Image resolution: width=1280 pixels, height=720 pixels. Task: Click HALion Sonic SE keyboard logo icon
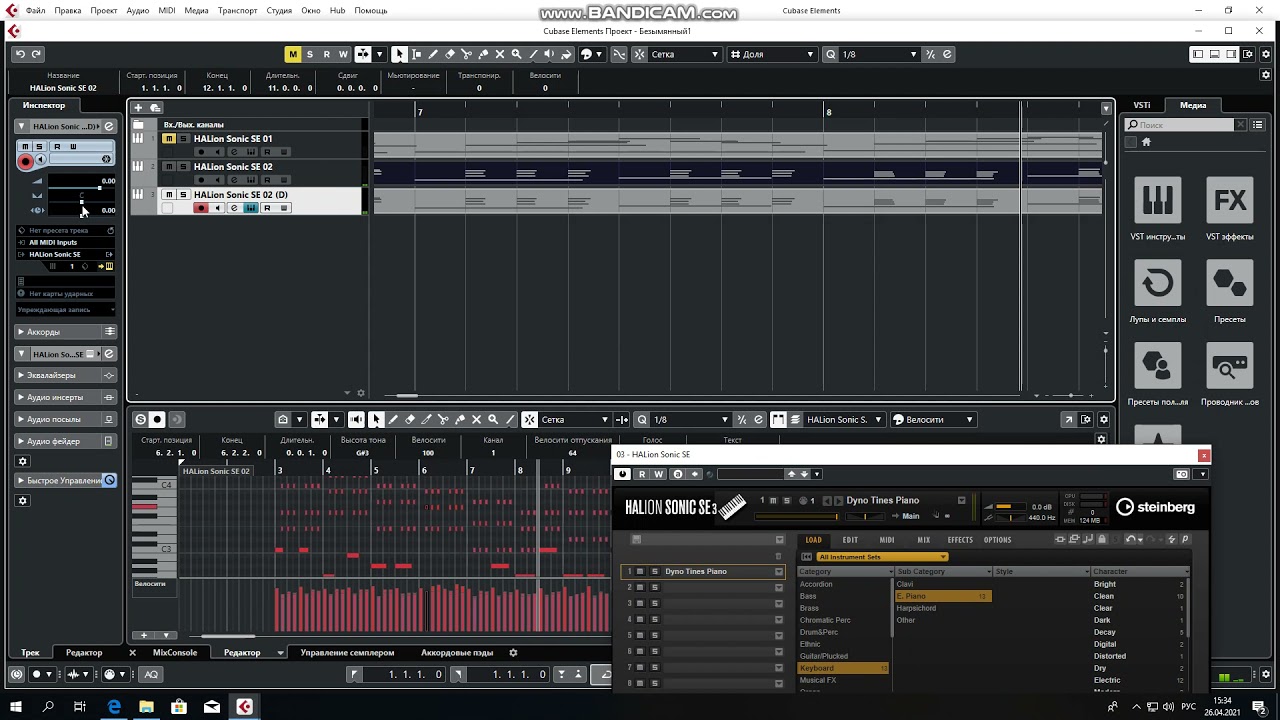click(732, 507)
